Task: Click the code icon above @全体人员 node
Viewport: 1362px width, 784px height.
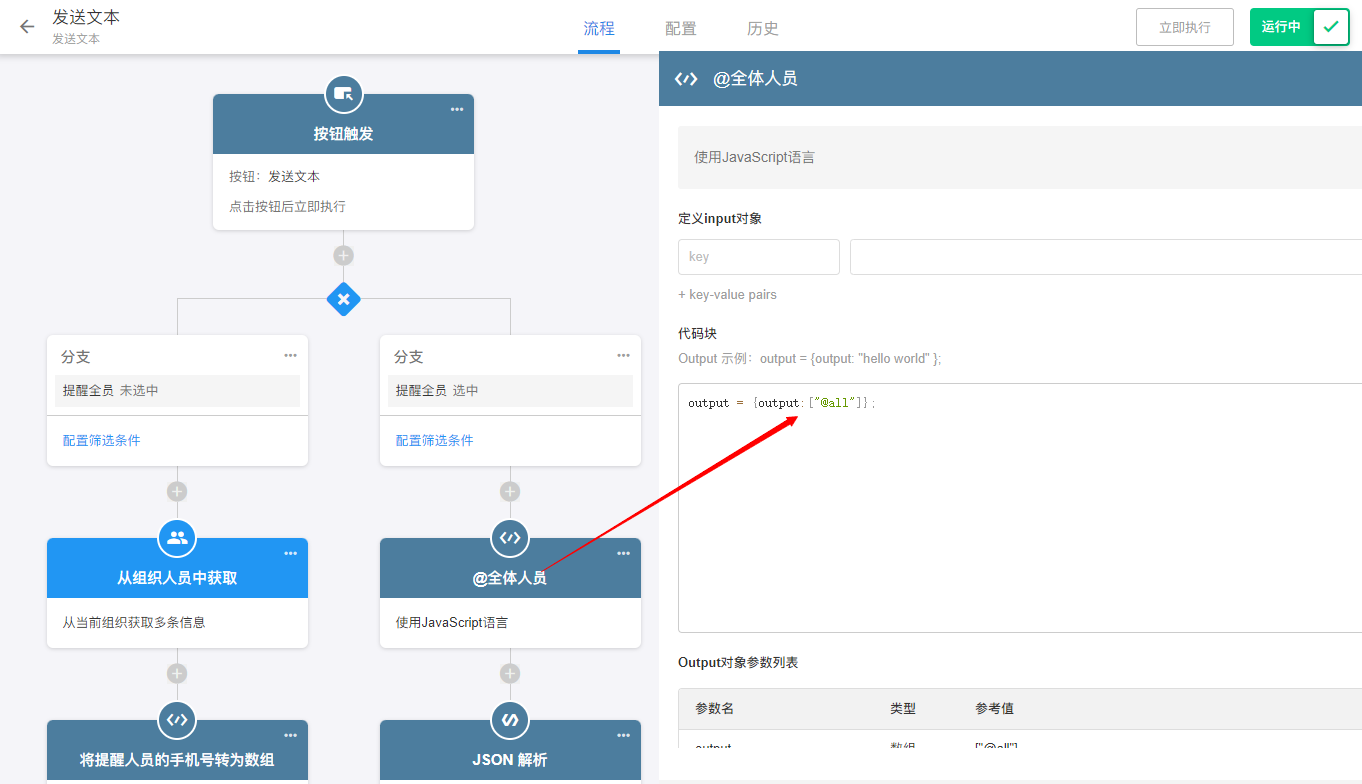Action: pyautogui.click(x=510, y=538)
